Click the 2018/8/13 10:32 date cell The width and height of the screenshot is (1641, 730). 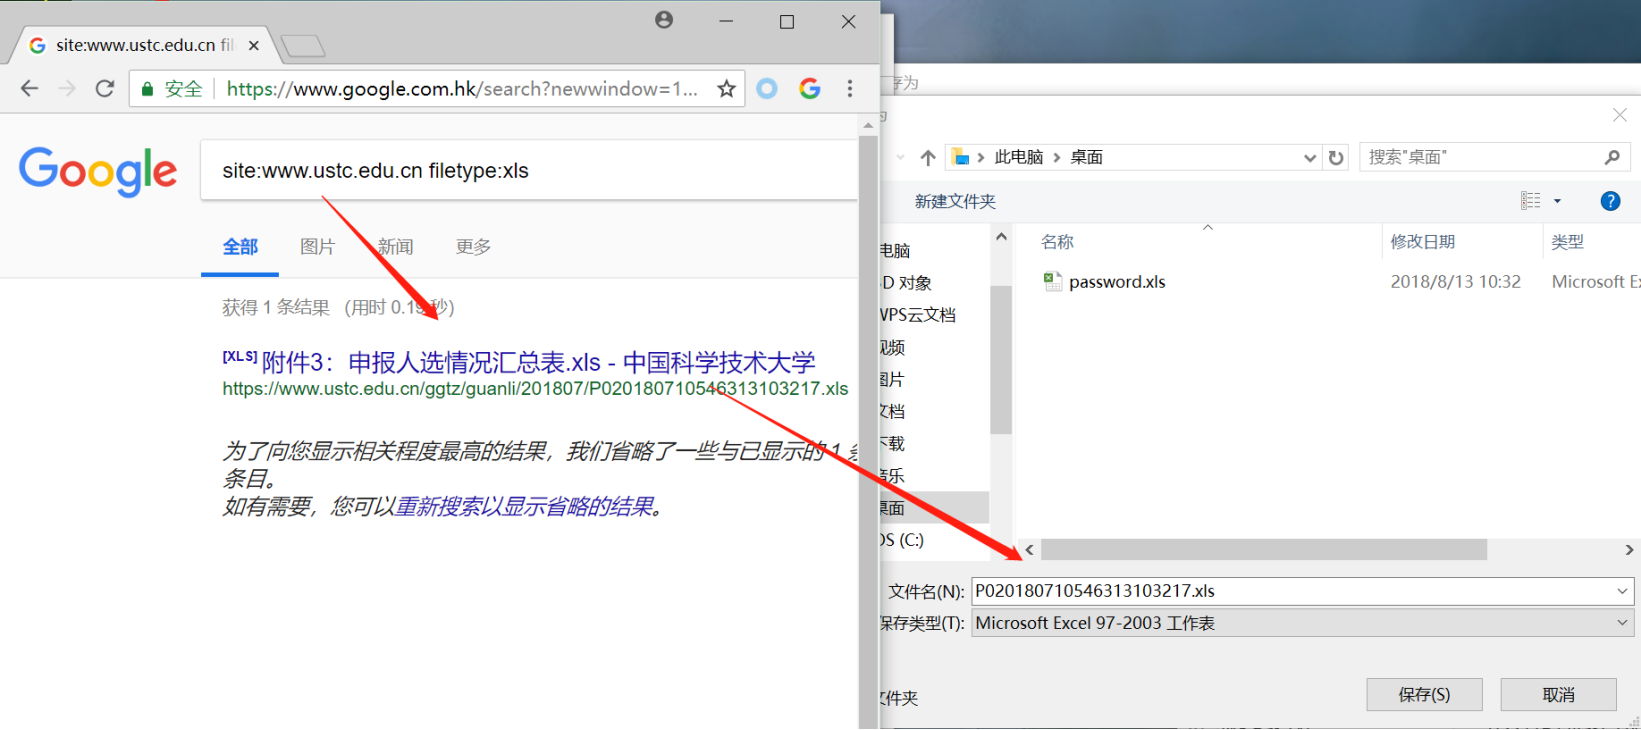[x=1455, y=282]
